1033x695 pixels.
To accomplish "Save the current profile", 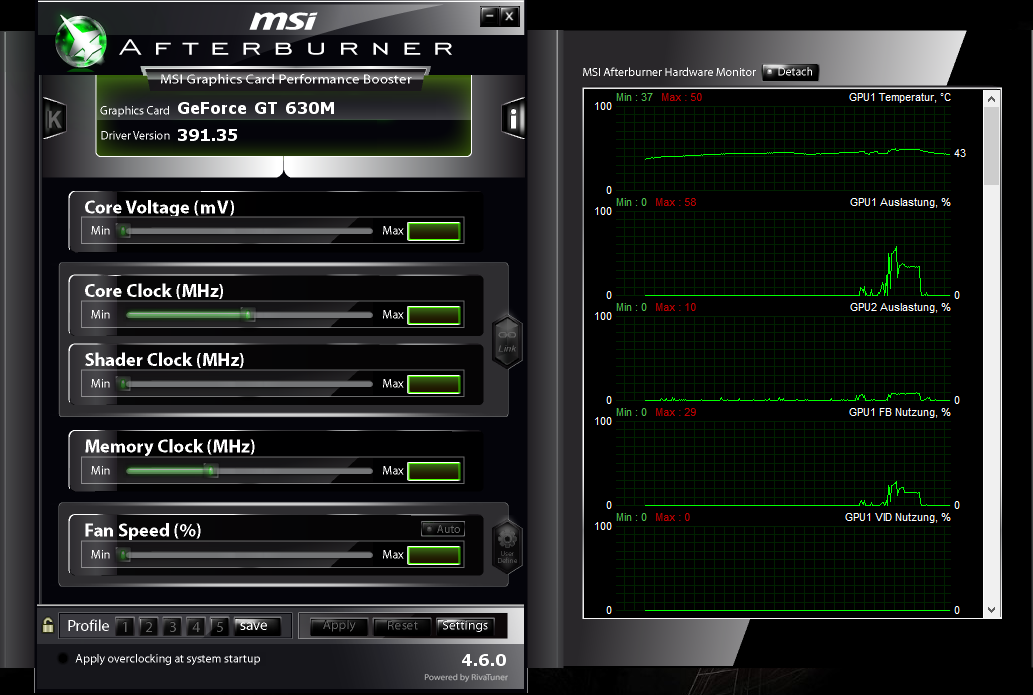I will point(258,626).
